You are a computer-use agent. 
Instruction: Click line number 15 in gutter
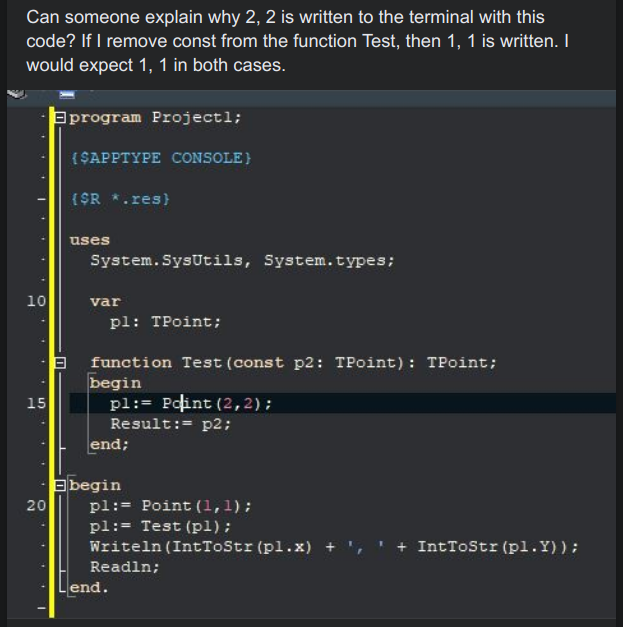point(36,403)
